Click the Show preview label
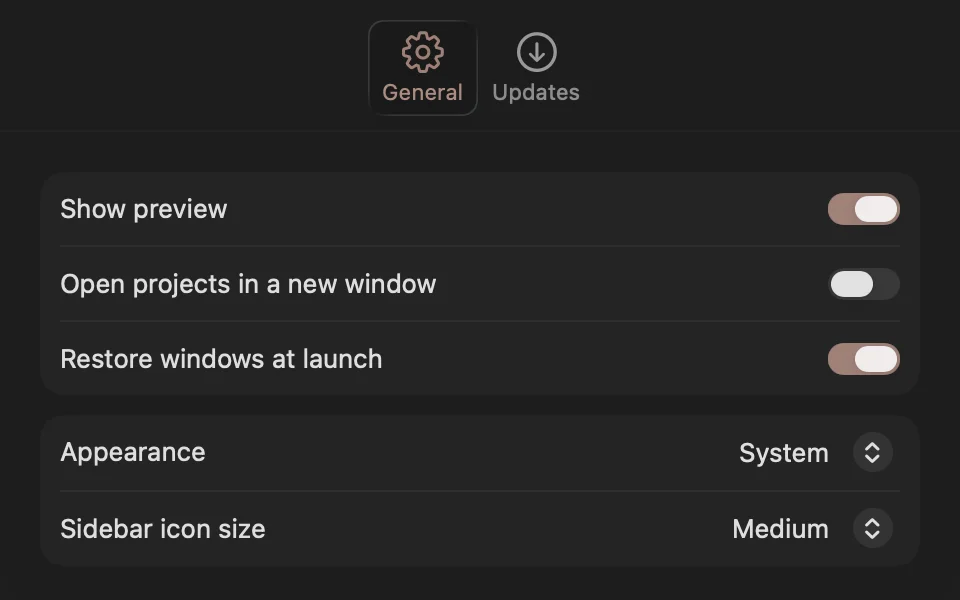This screenshot has height=600, width=960. click(144, 209)
